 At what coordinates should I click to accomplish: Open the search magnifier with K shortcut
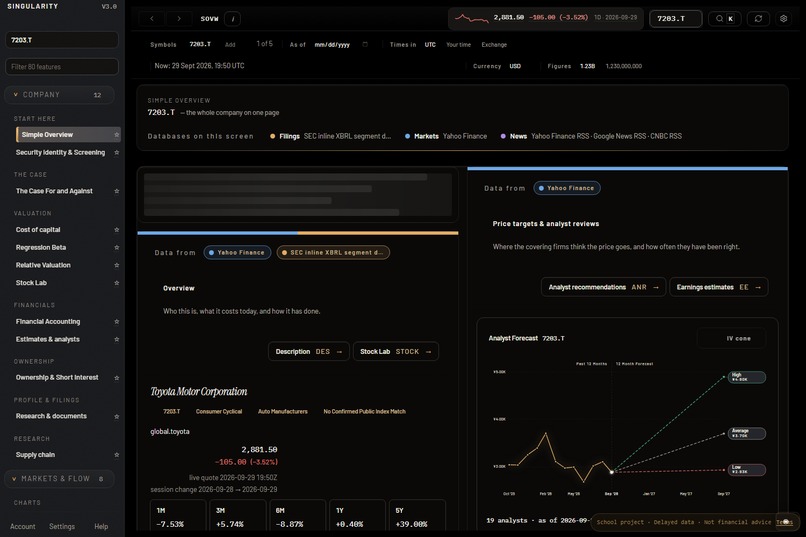724,18
